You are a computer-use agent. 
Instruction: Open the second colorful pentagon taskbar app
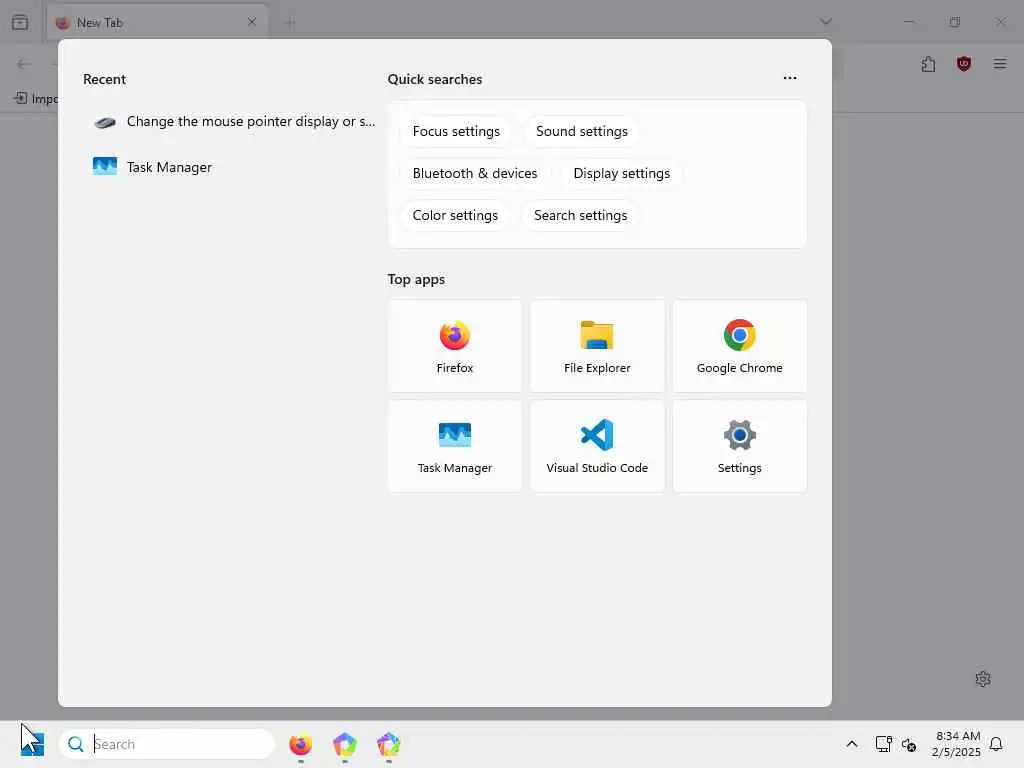(x=344, y=744)
